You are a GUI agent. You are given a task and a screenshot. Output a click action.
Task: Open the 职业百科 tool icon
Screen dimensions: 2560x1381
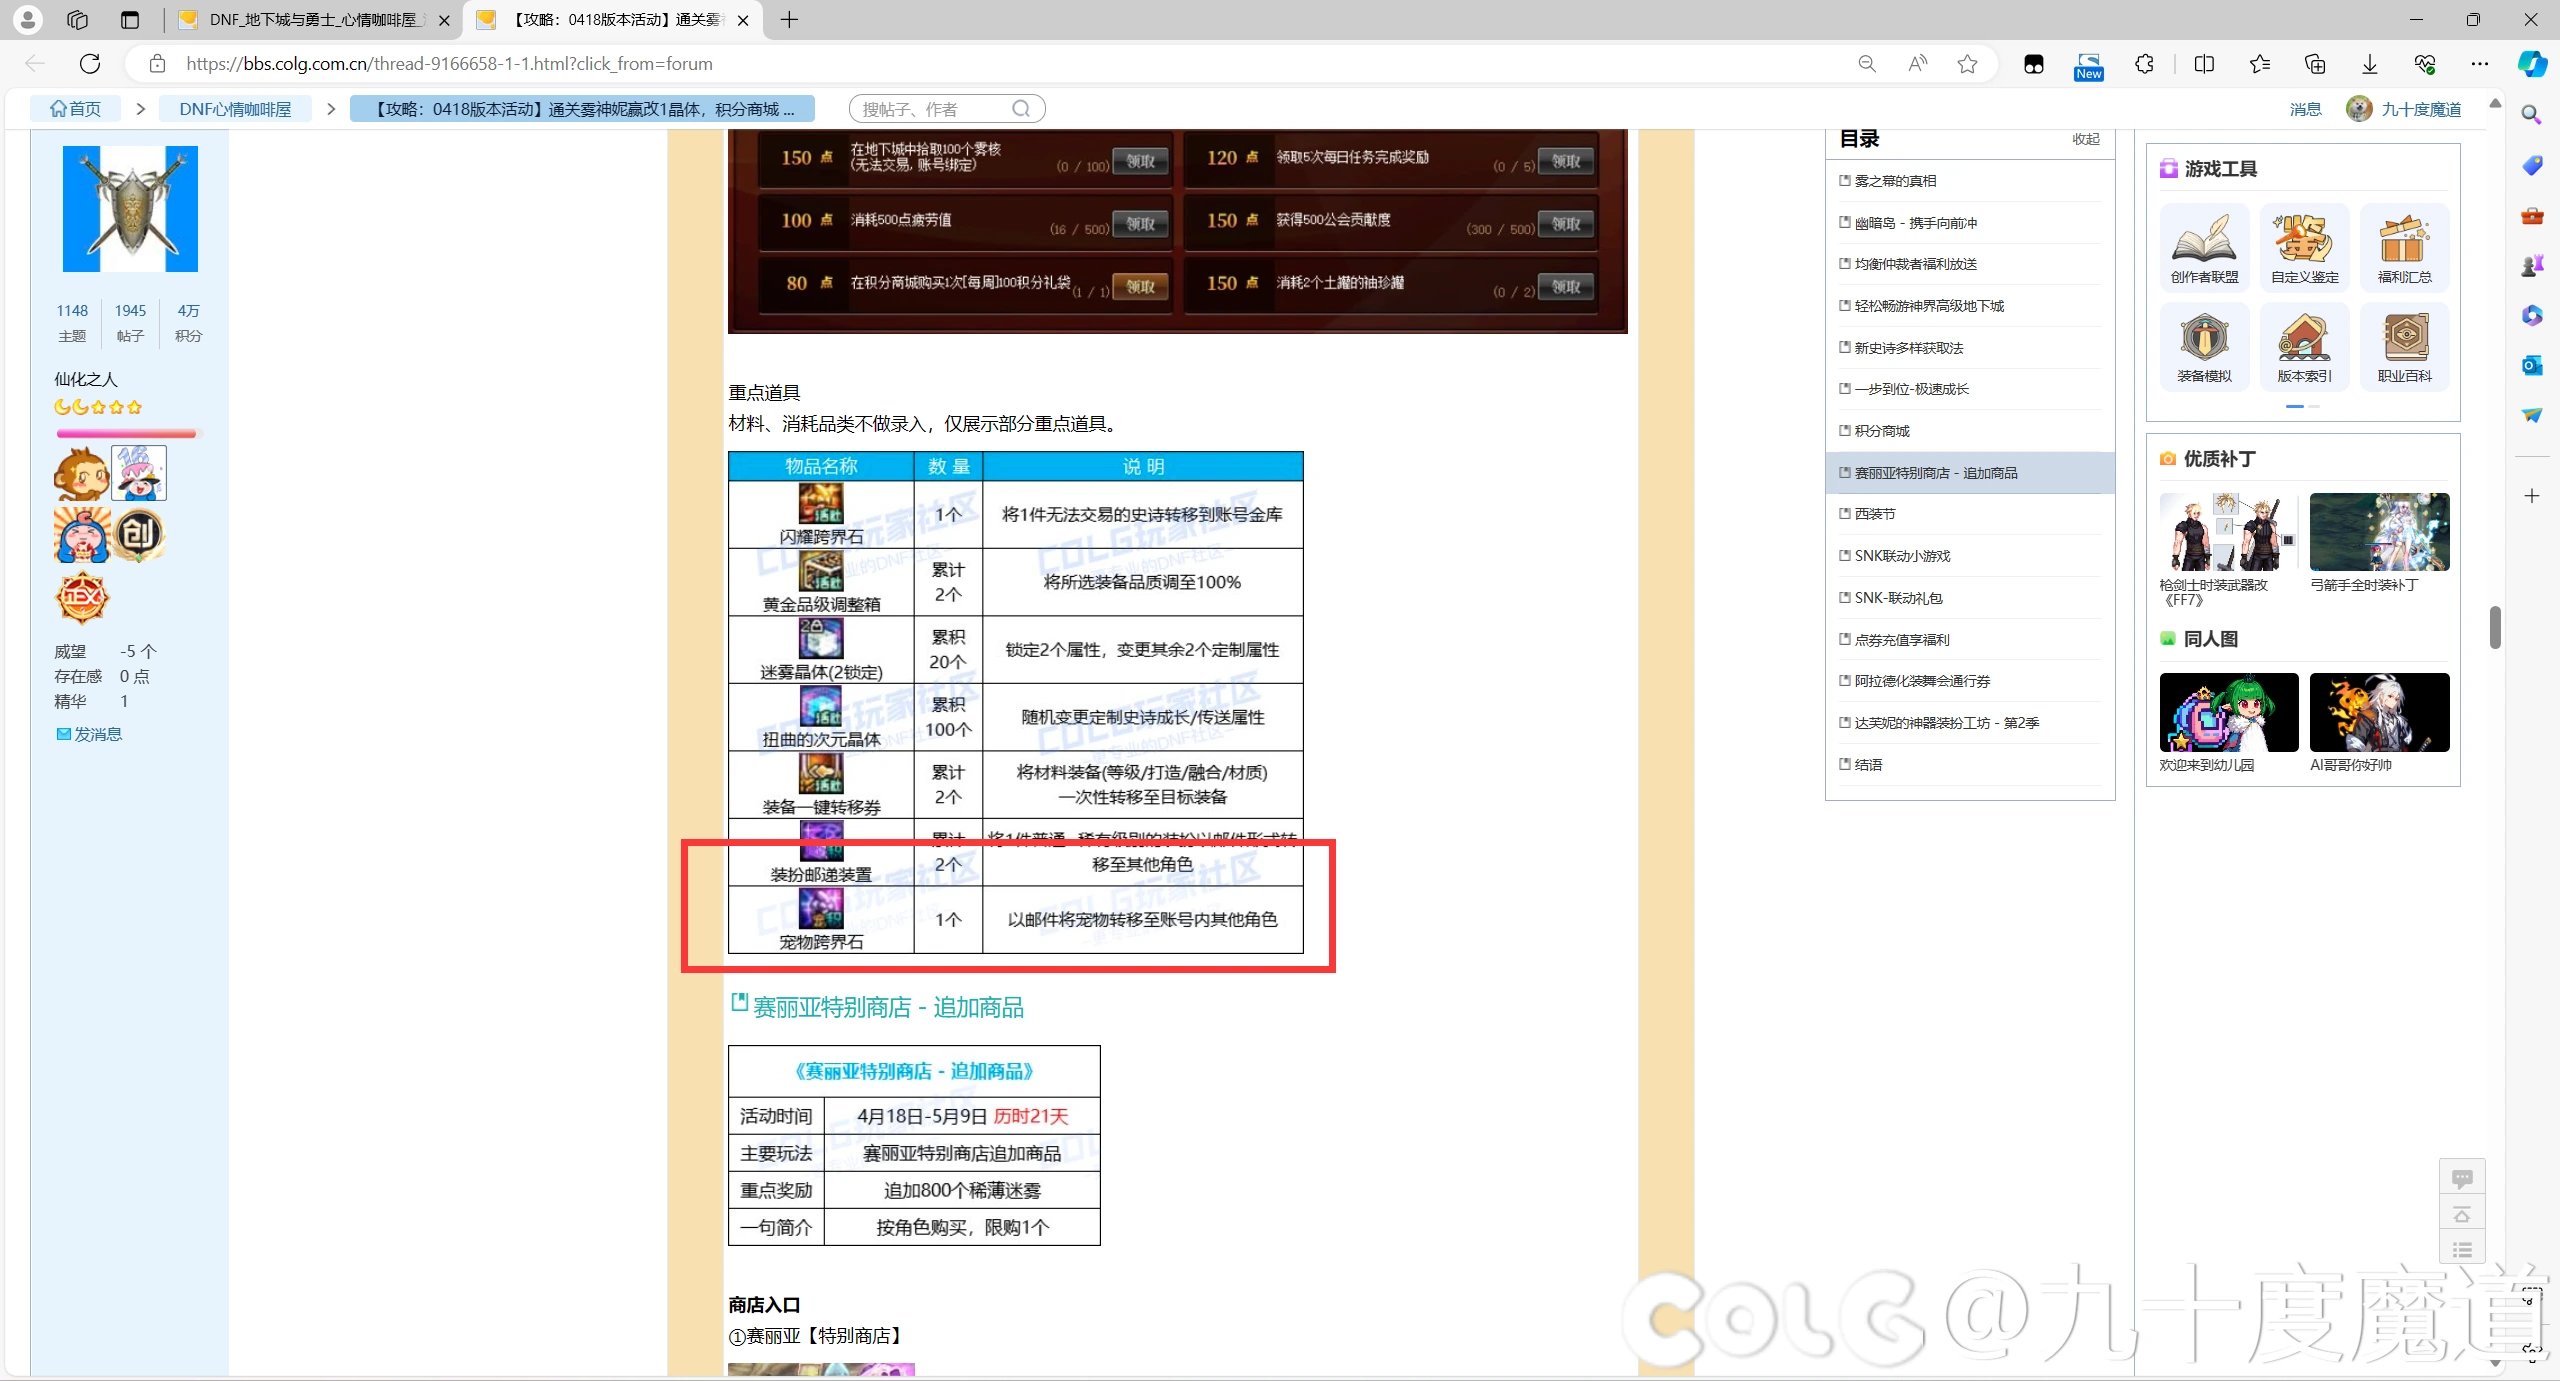pyautogui.click(x=2404, y=347)
